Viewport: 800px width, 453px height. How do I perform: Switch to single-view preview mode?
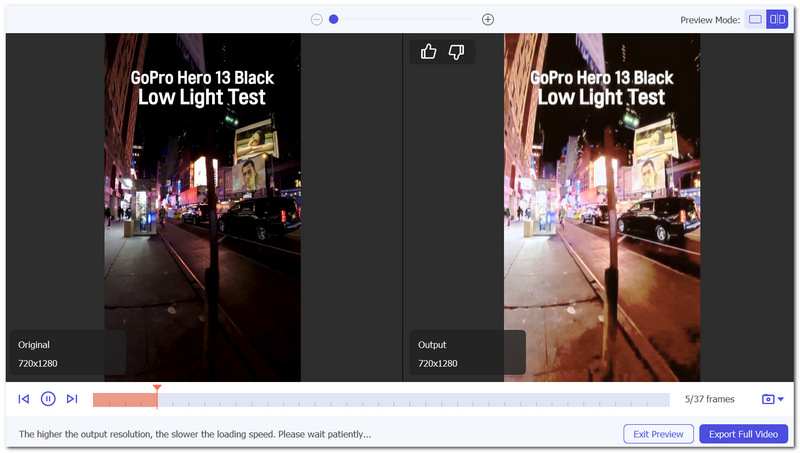(x=755, y=19)
